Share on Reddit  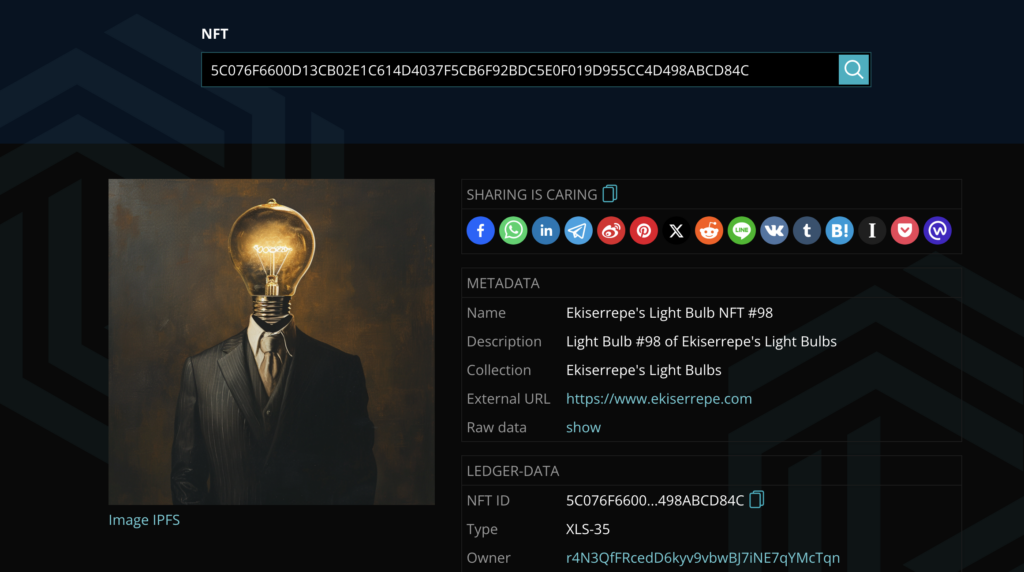(709, 231)
